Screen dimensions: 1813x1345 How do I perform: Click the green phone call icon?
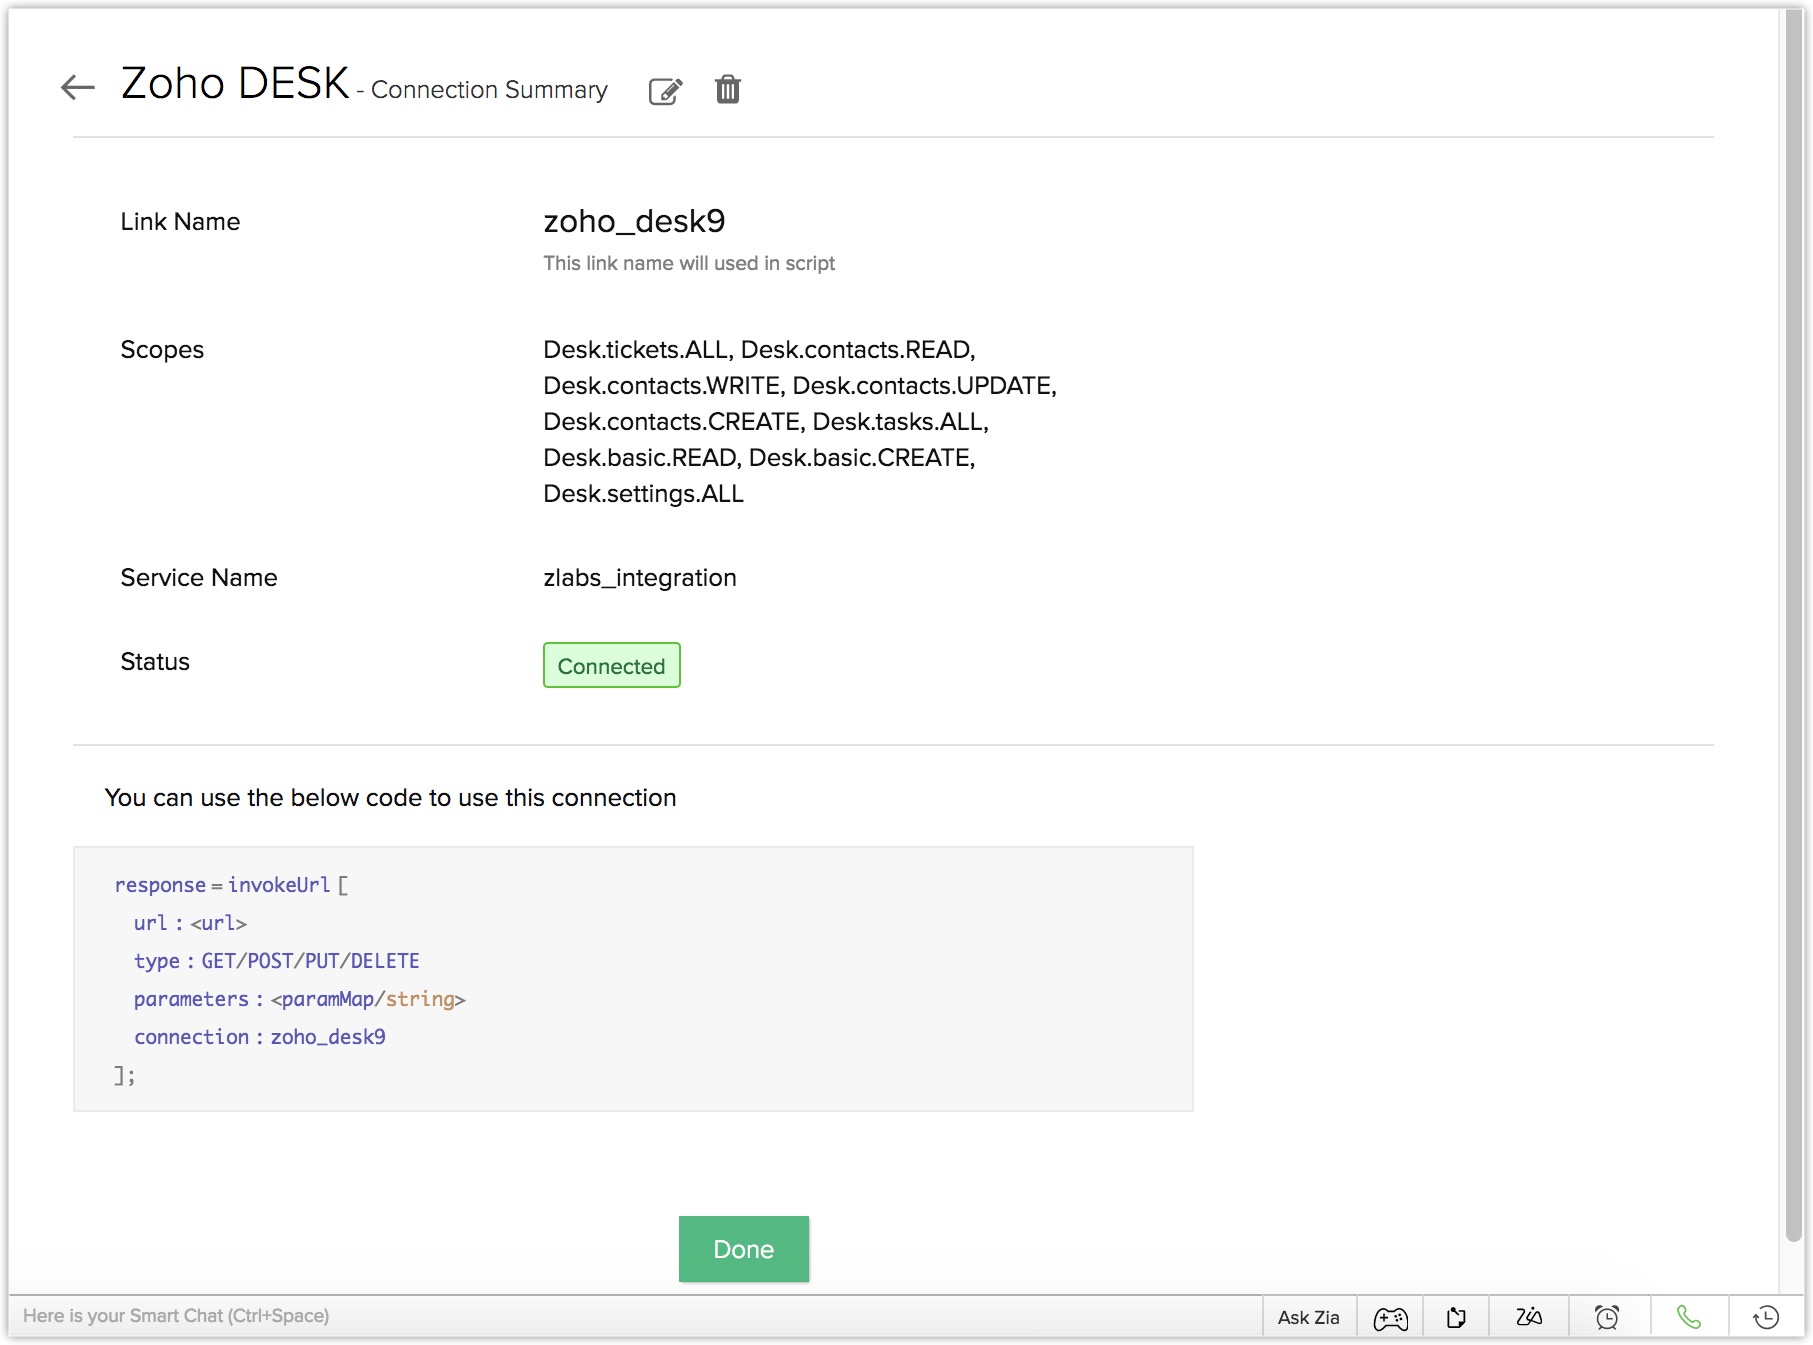[1688, 1318]
